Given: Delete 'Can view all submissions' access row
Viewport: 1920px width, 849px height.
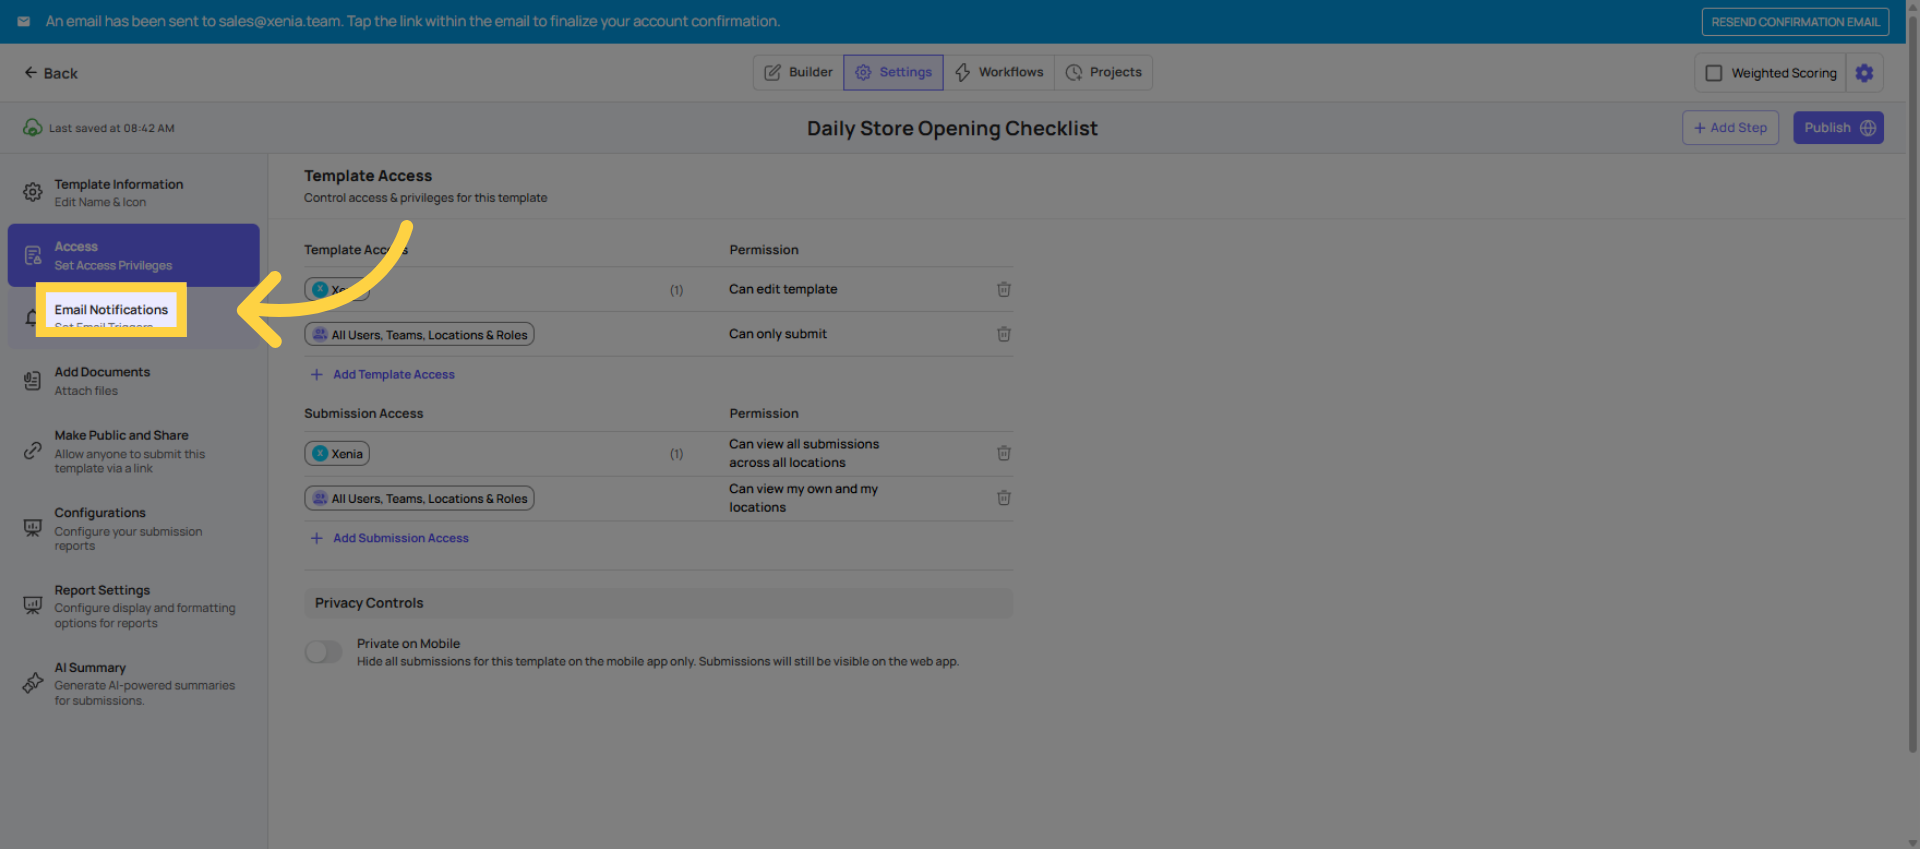Looking at the screenshot, I should pos(1004,453).
